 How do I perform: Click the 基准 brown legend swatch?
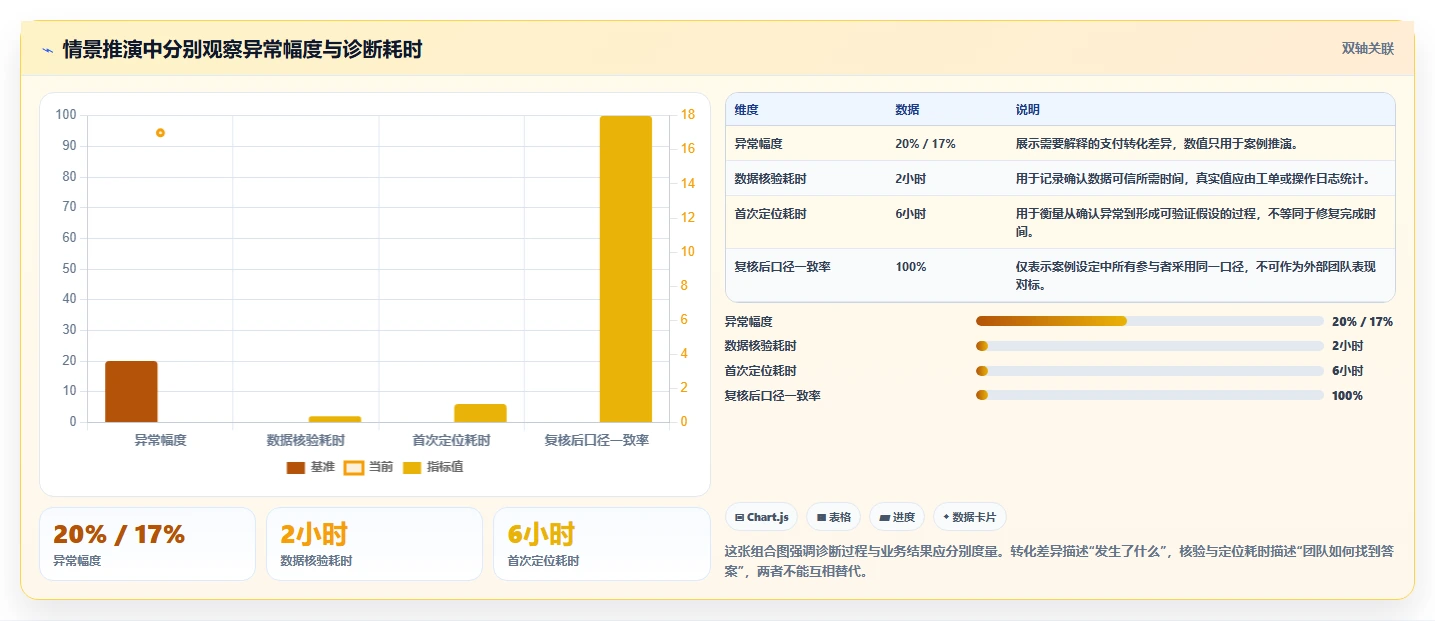point(295,468)
